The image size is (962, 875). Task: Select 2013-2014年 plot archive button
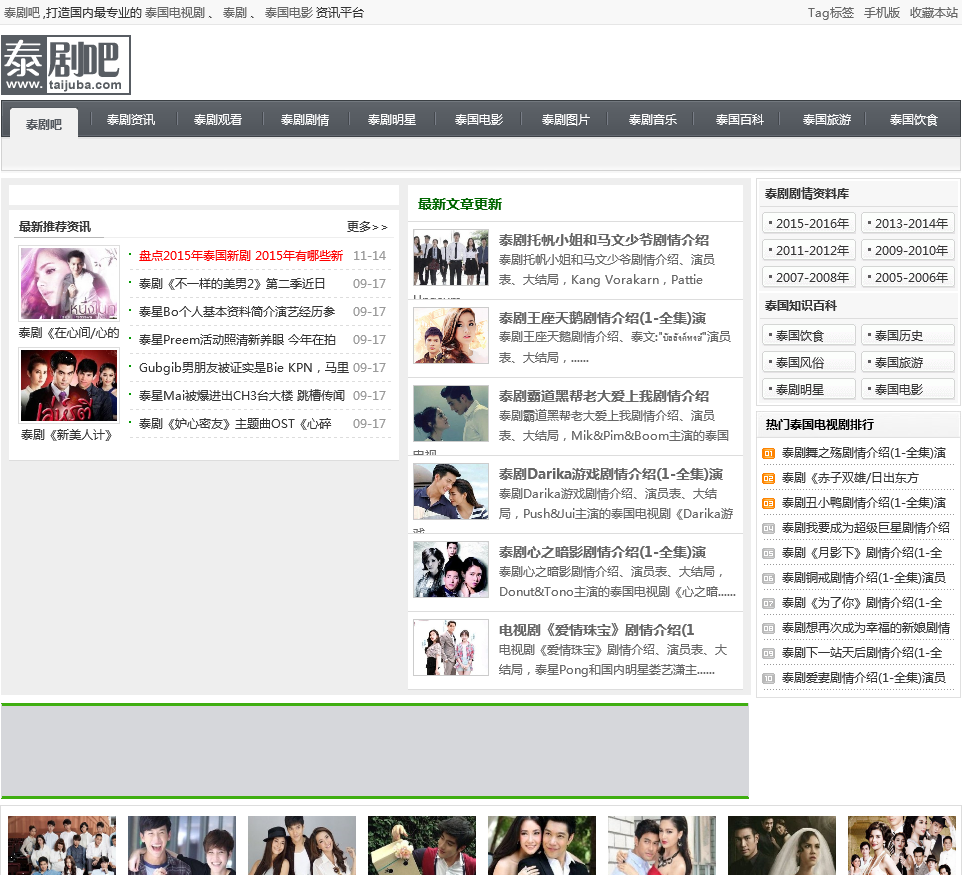(908, 223)
